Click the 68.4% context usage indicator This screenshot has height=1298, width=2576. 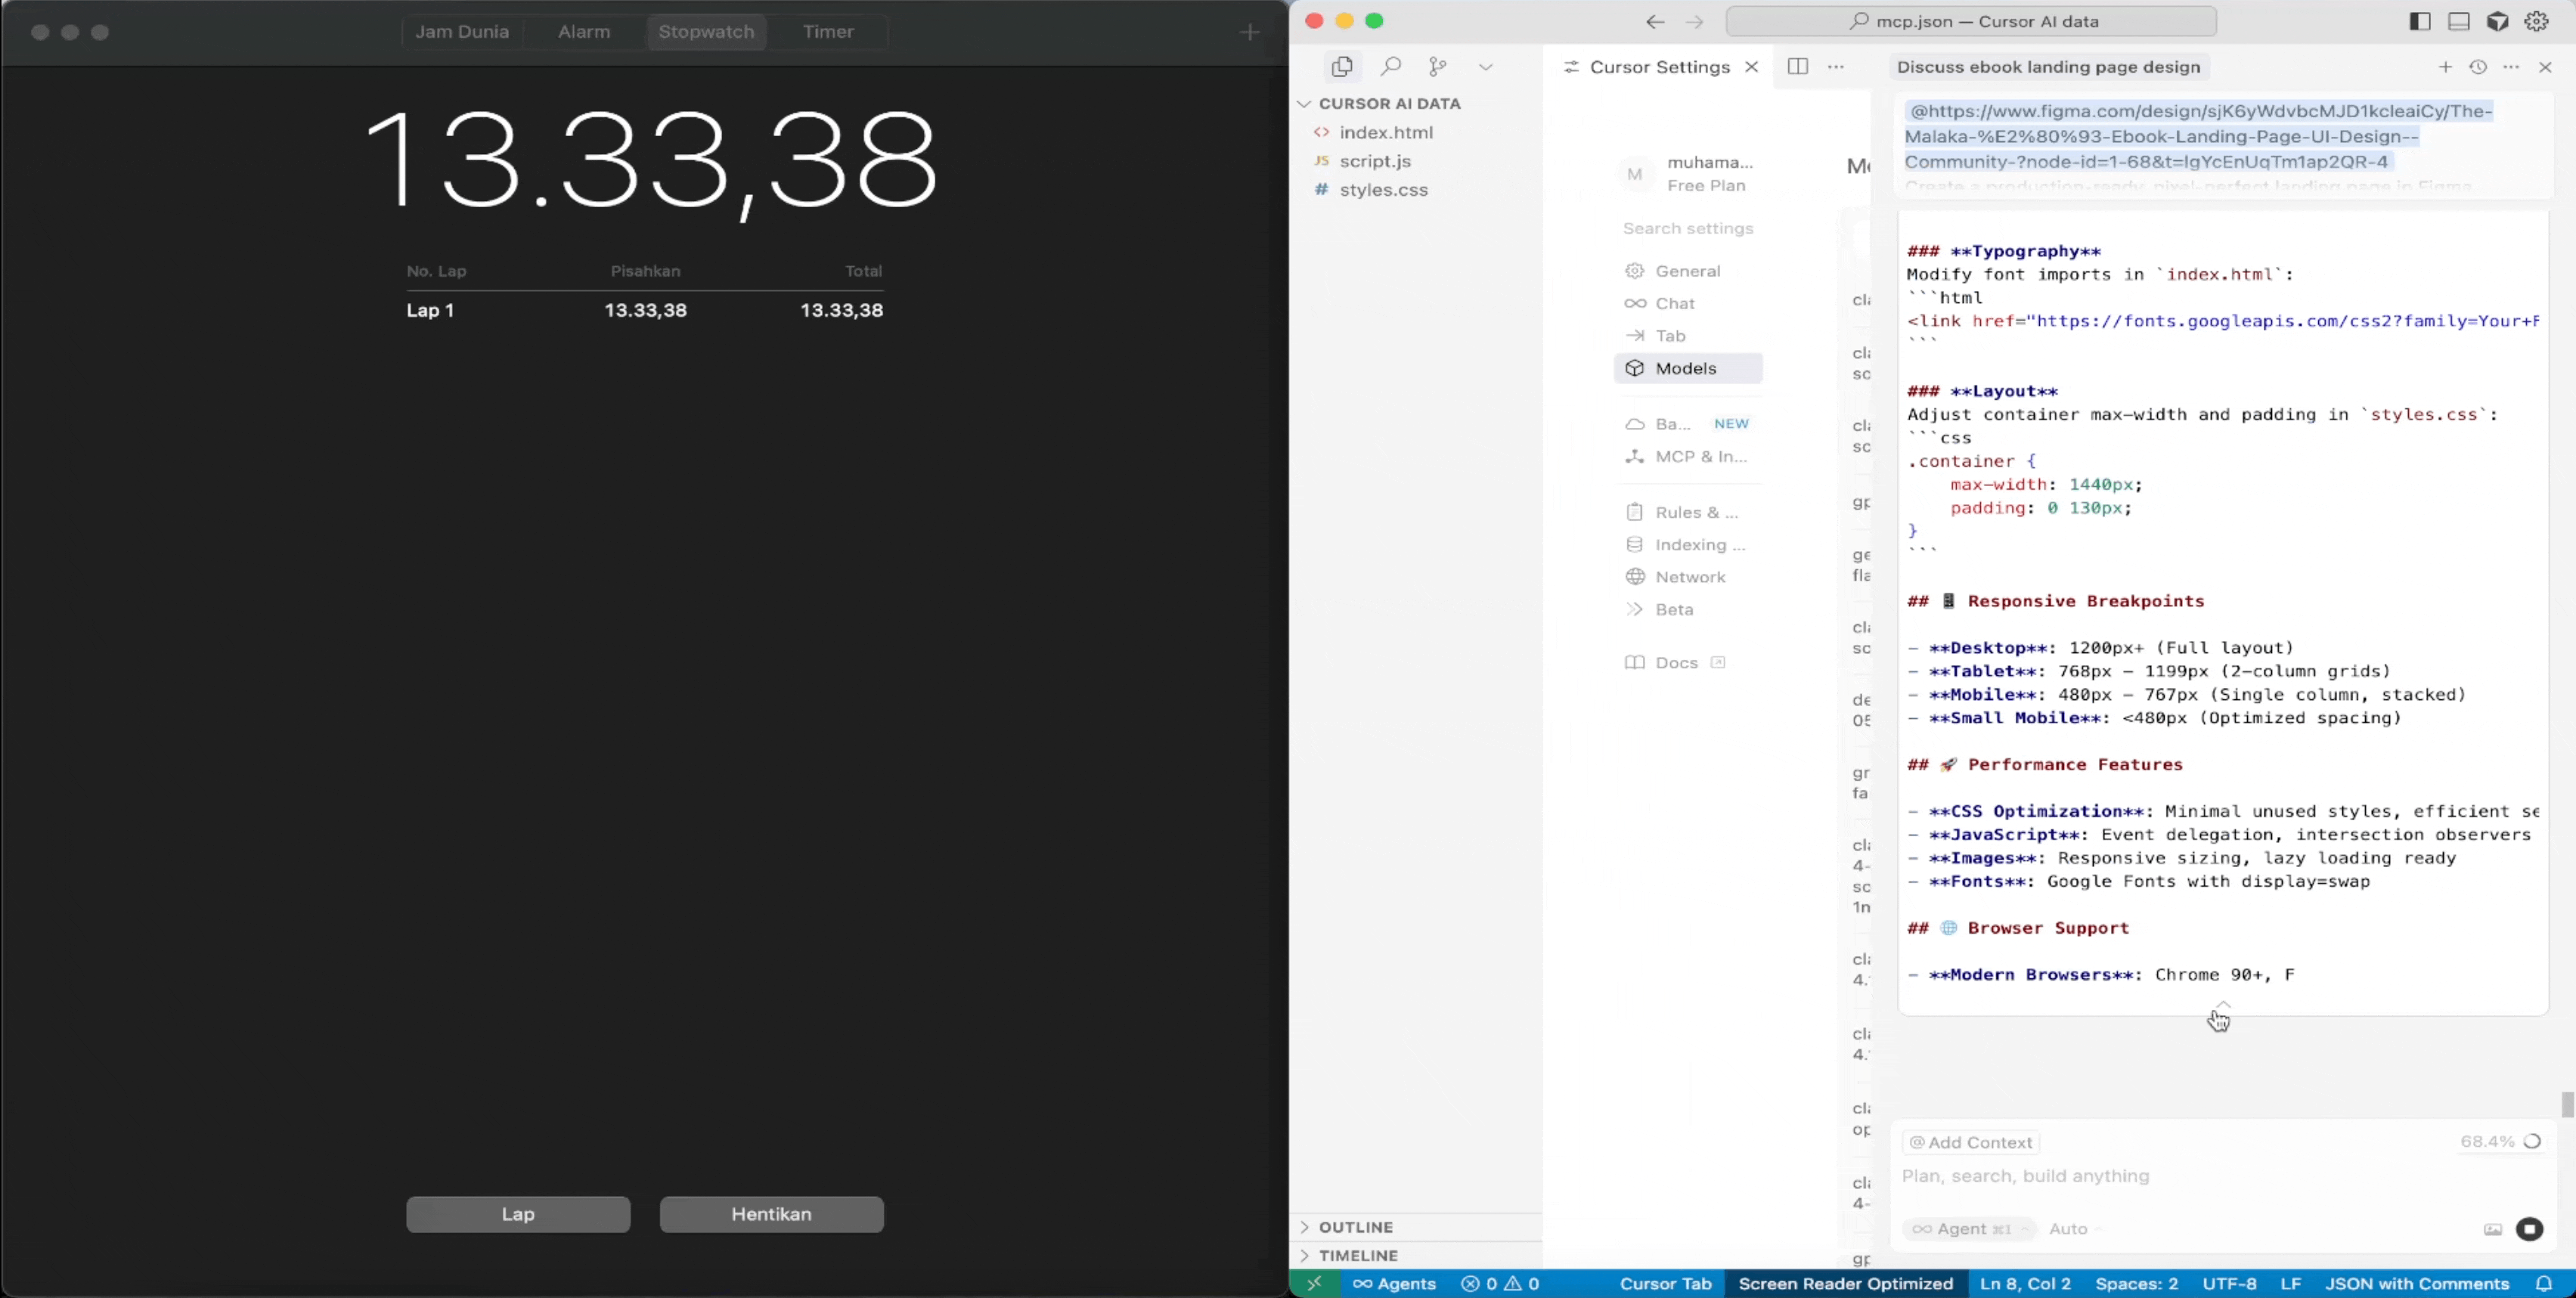click(x=2500, y=1142)
